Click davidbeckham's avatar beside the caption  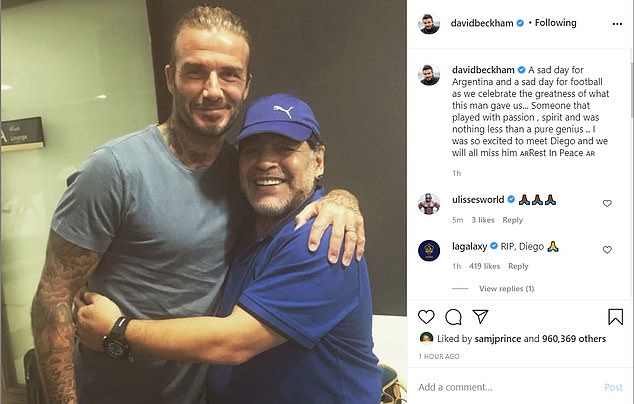[x=429, y=75]
